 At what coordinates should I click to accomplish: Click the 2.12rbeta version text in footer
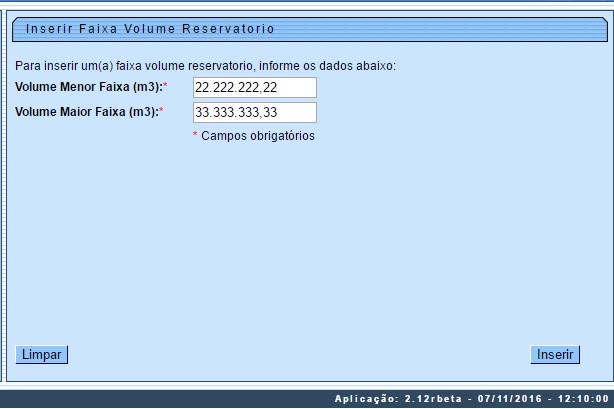click(x=433, y=399)
